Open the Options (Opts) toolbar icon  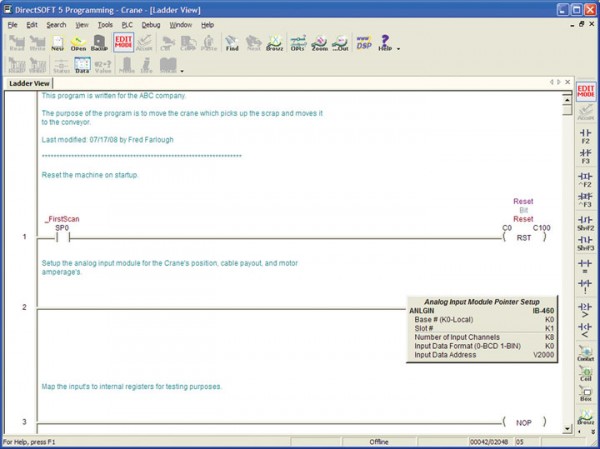(x=297, y=43)
